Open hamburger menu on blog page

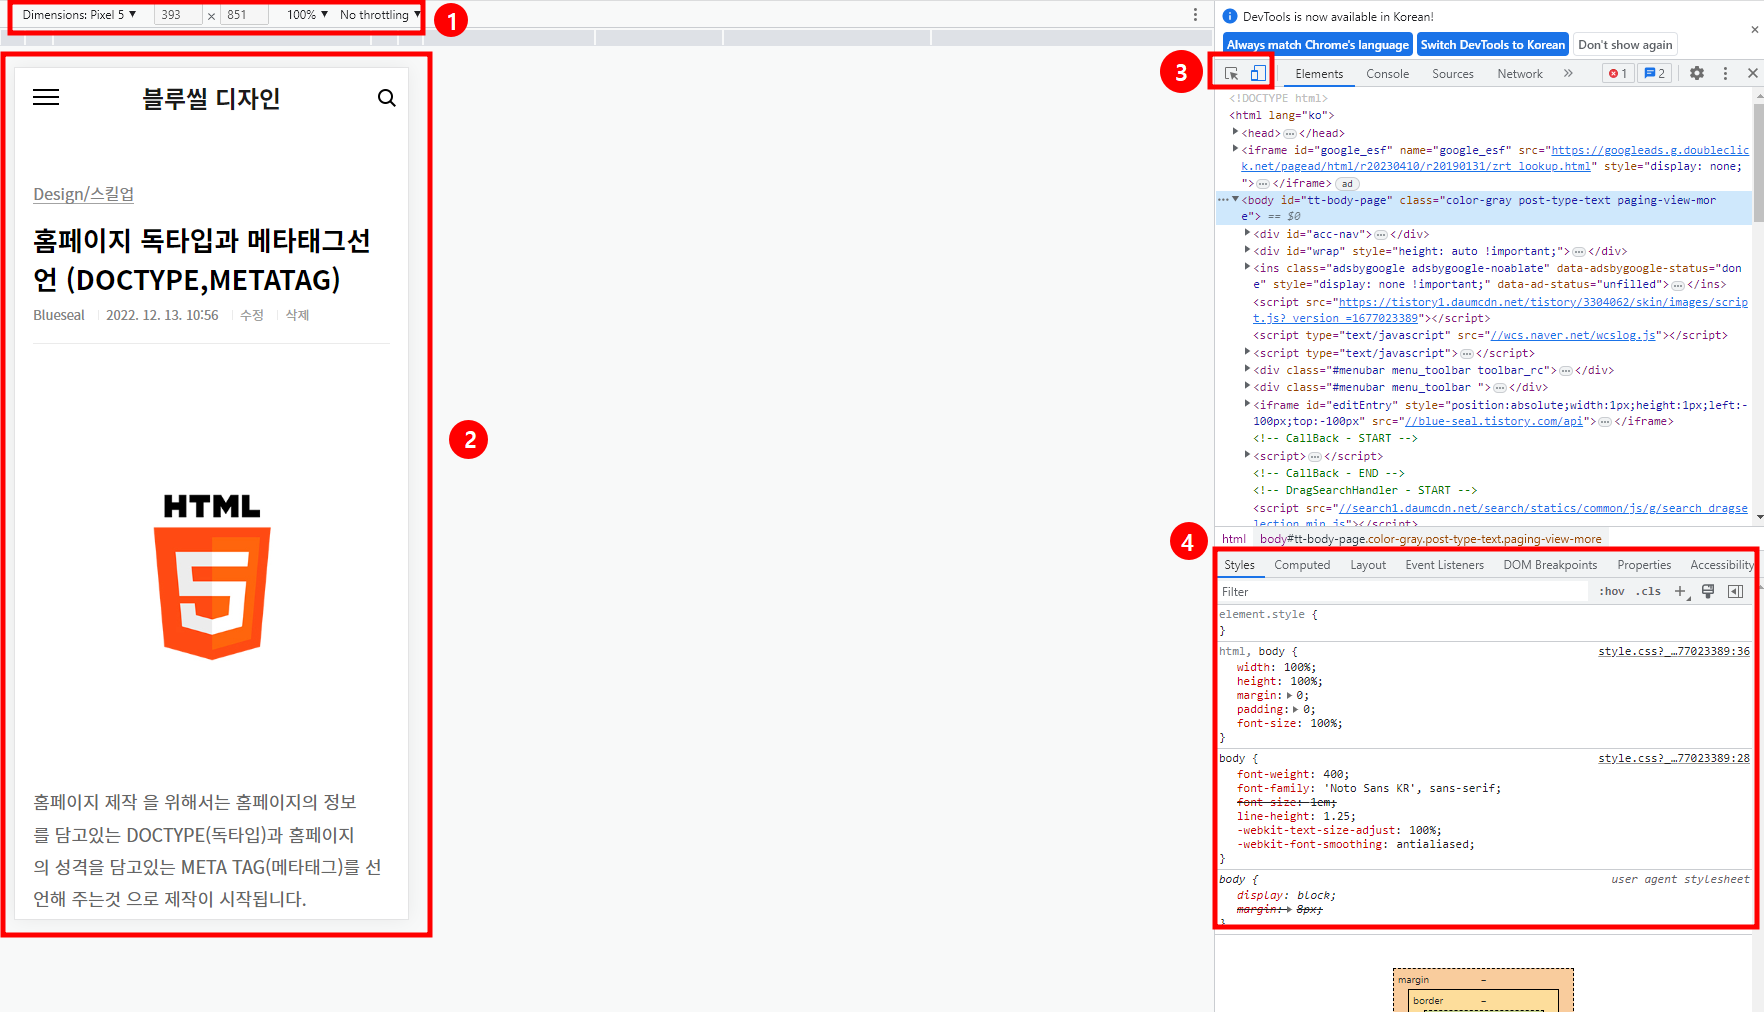[x=46, y=97]
